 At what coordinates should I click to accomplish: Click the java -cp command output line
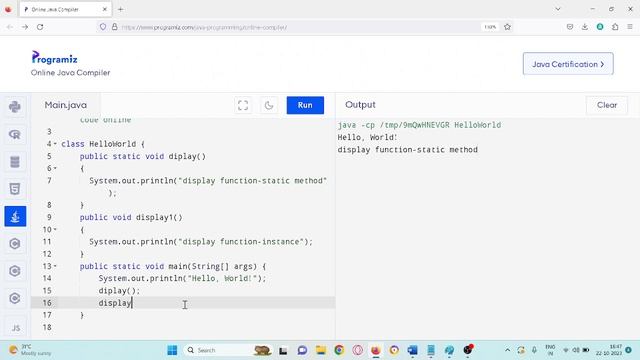419,125
